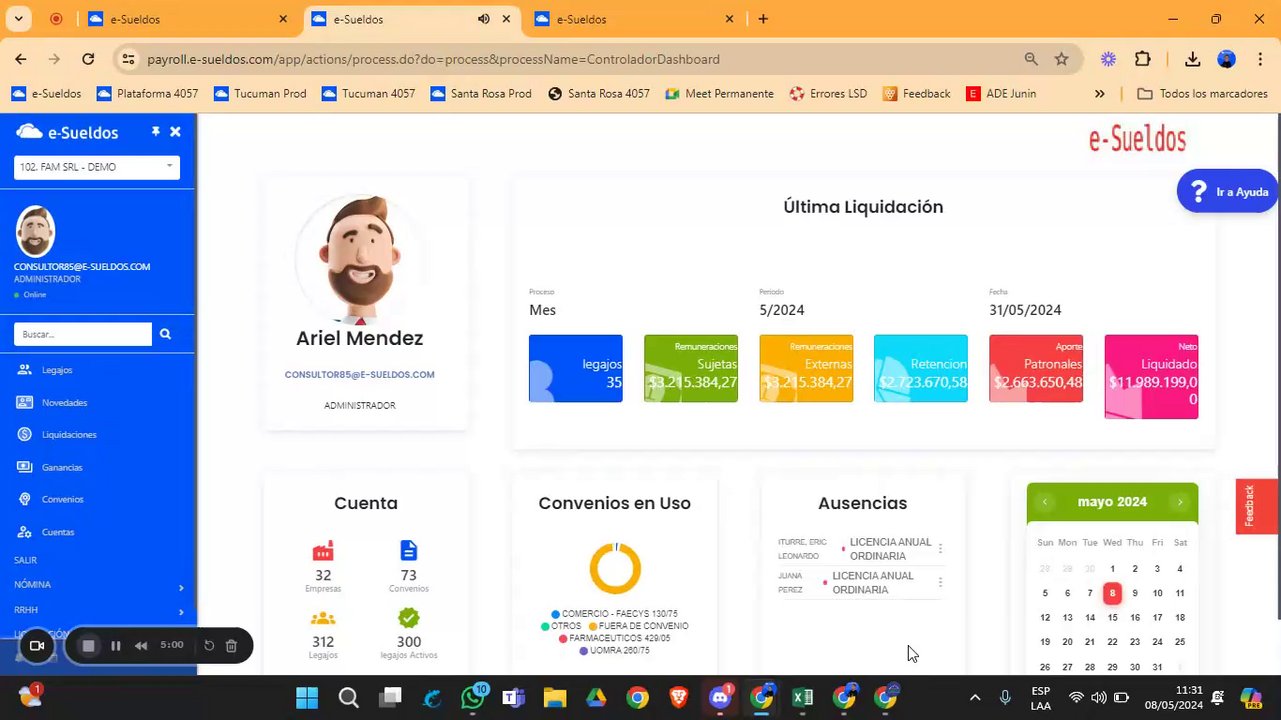Open the Errores LSD bookmark

[x=828, y=93]
